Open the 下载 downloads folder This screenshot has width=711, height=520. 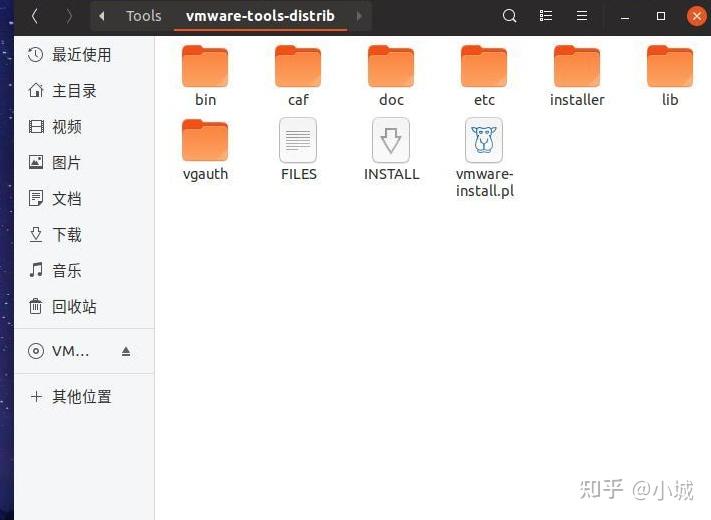pyautogui.click(x=84, y=234)
